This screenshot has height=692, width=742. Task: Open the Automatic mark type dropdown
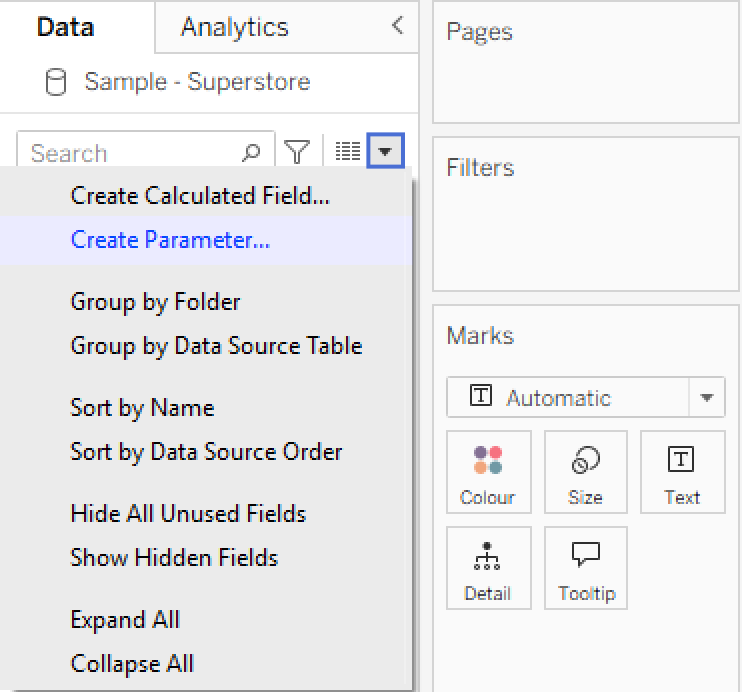(x=586, y=397)
